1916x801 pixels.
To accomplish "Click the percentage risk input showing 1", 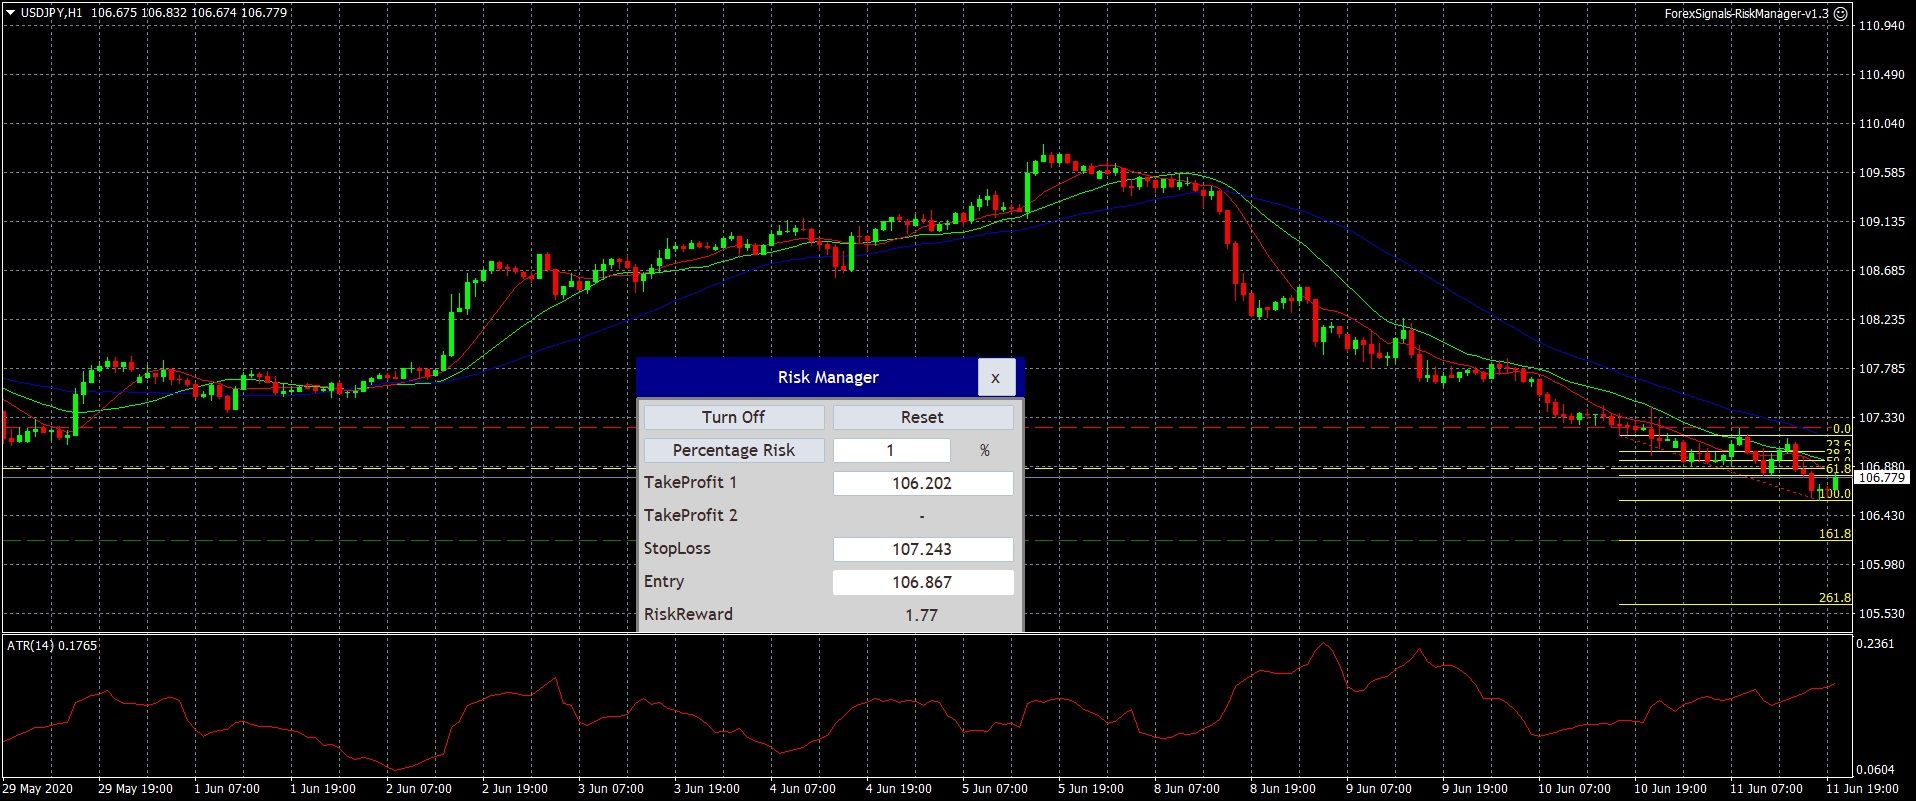I will coord(891,450).
